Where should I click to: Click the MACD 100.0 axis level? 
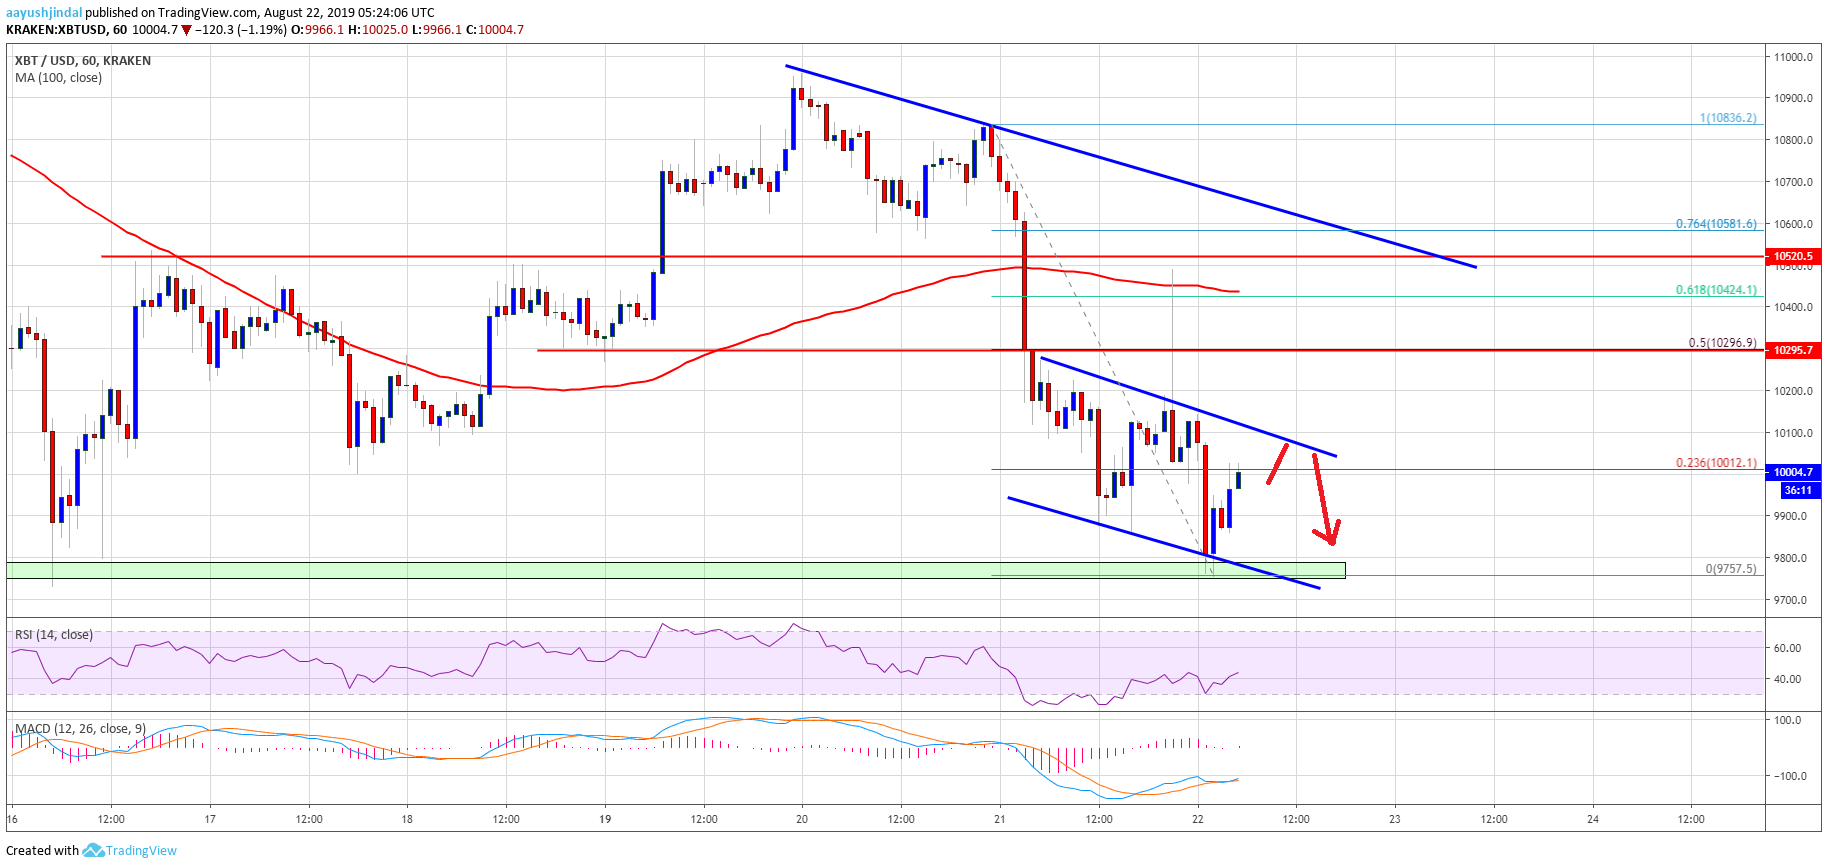[1787, 720]
